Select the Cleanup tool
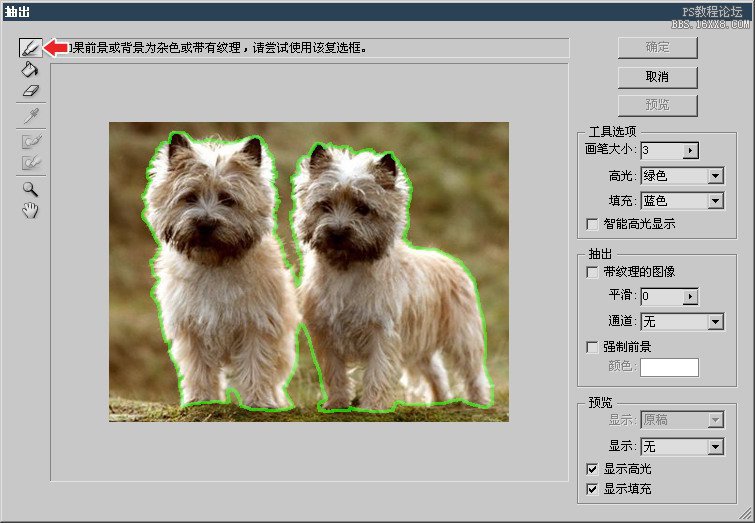 point(31,141)
